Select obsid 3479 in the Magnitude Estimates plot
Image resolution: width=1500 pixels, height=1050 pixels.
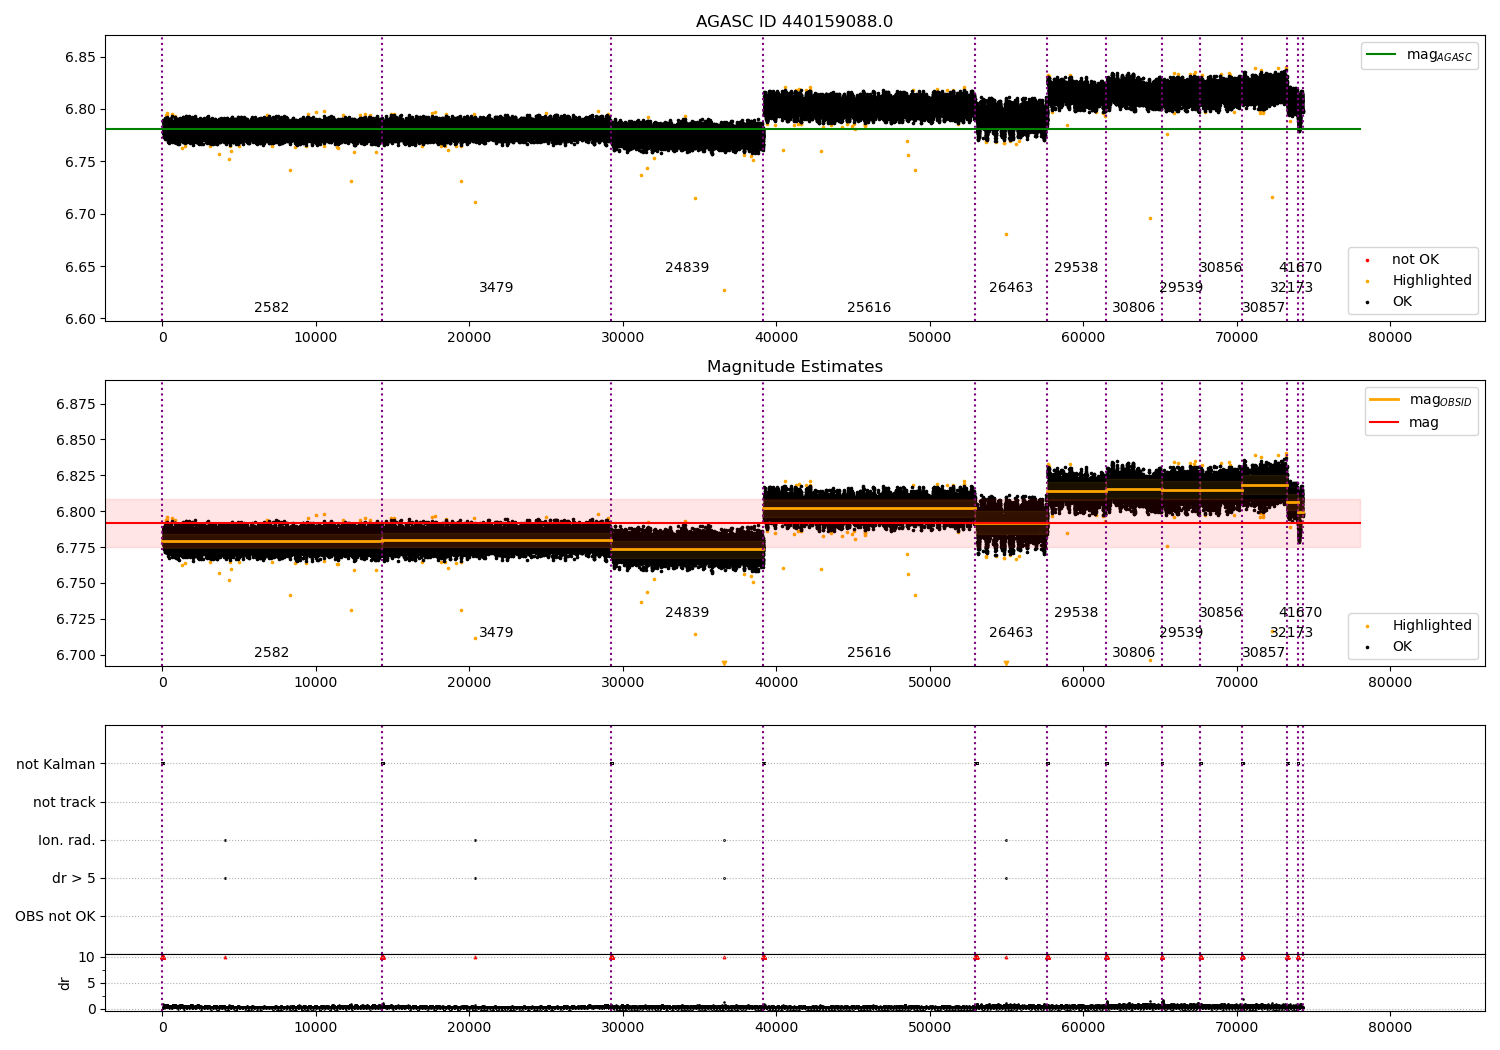[x=496, y=633]
